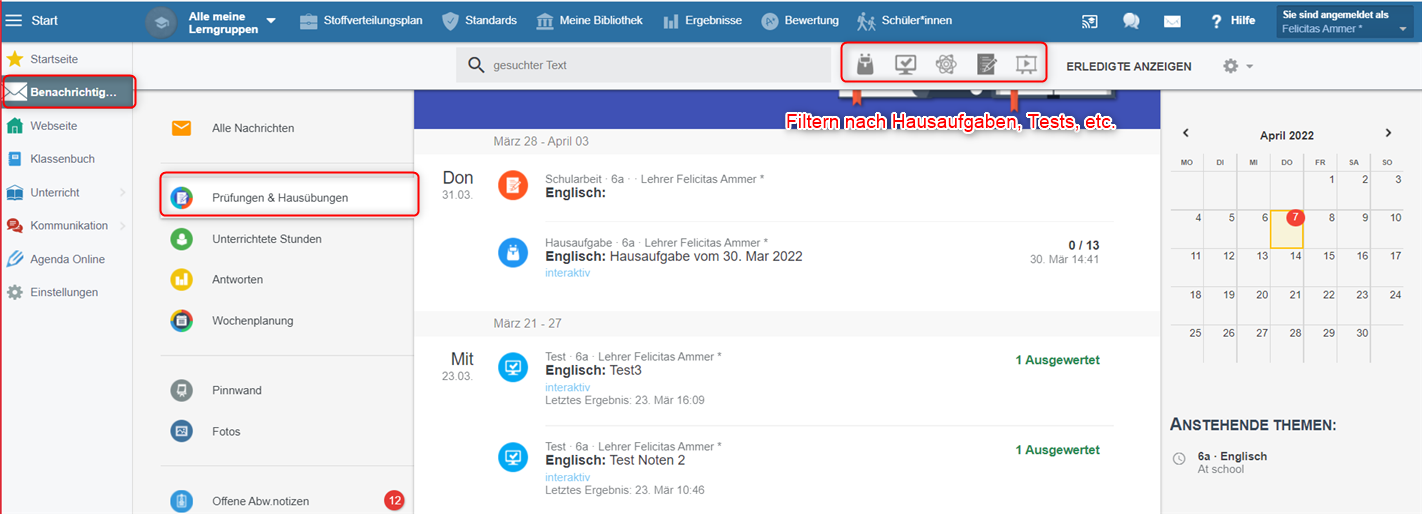Open mail envelope icon in header

coord(1172,21)
